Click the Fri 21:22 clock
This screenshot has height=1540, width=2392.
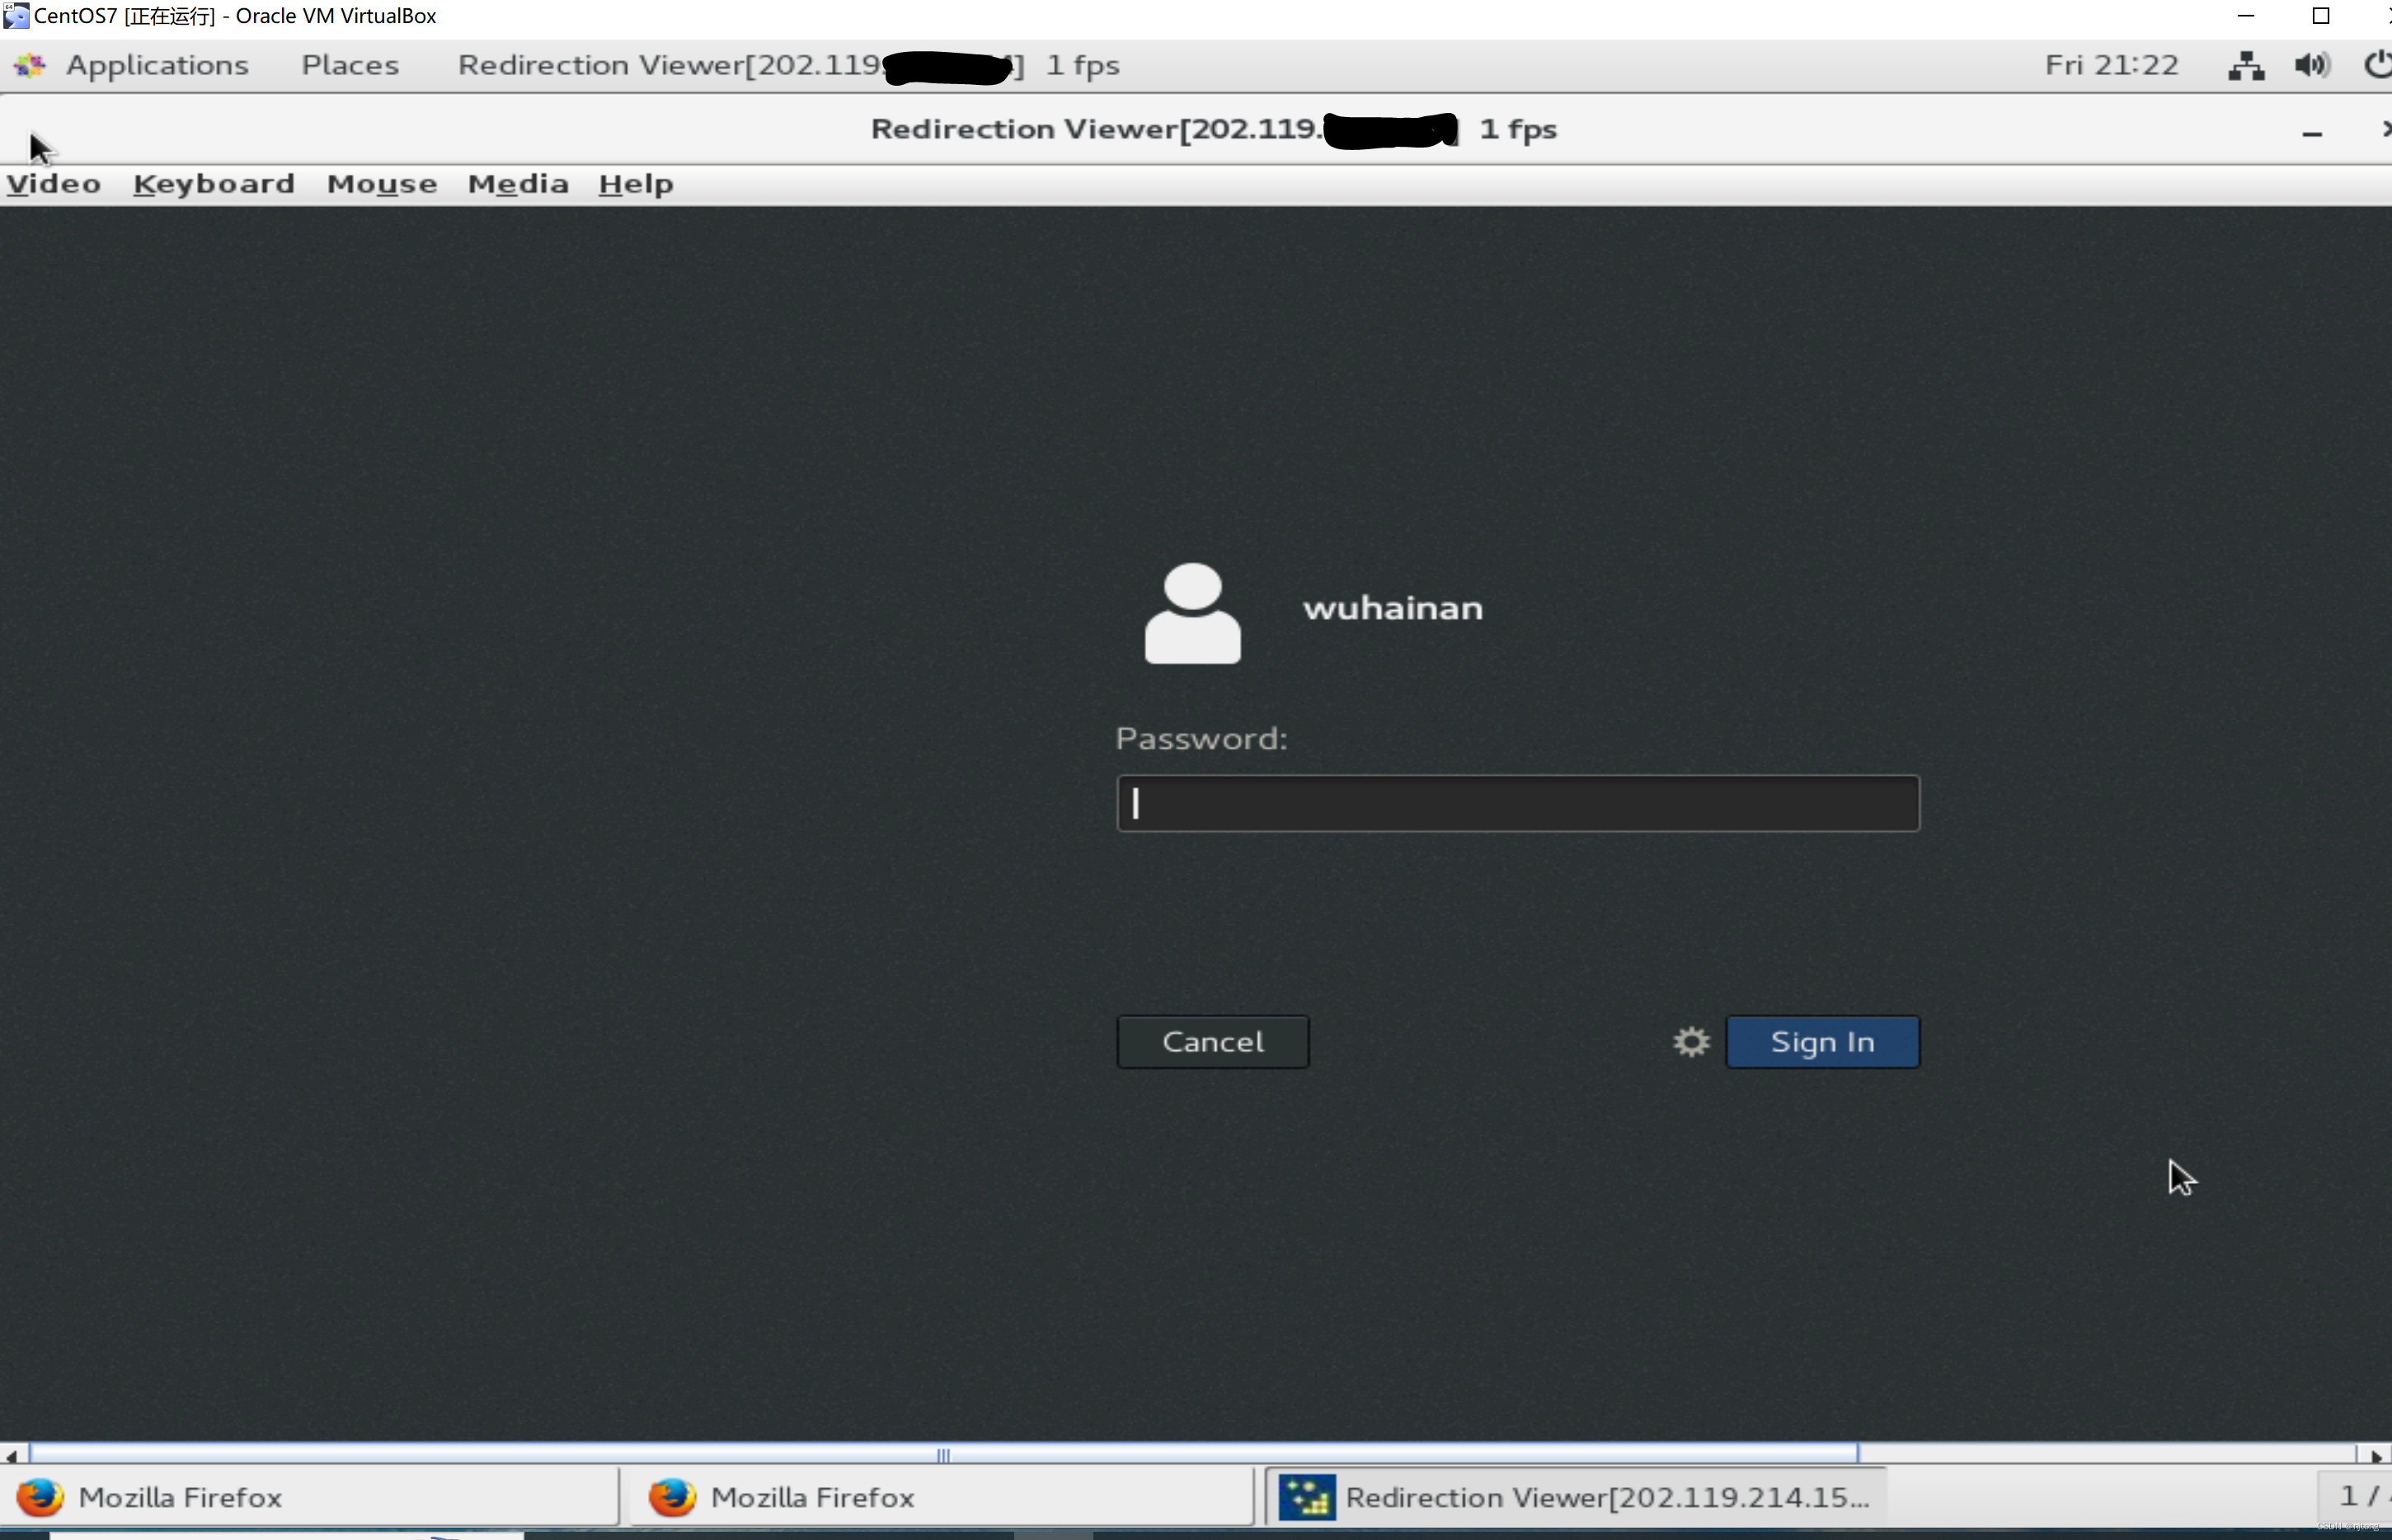(x=2111, y=66)
